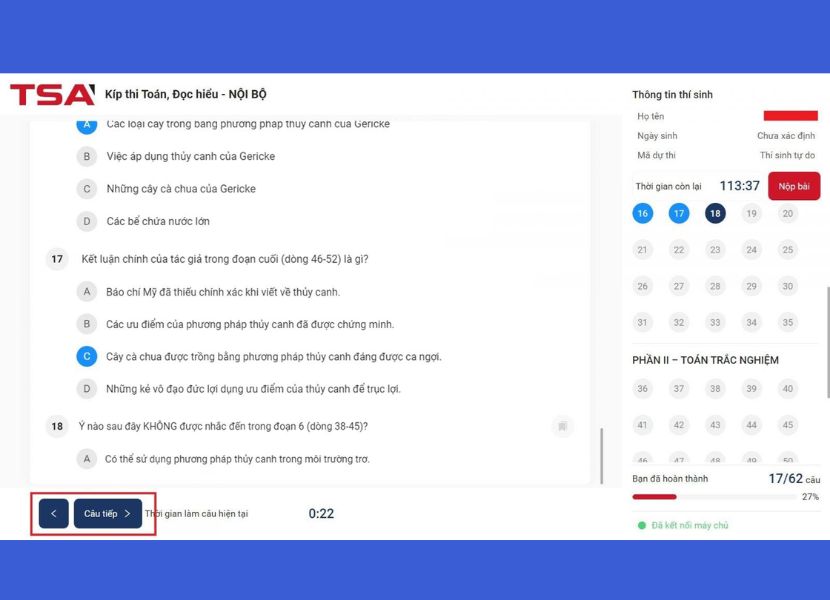Image resolution: width=830 pixels, height=600 pixels.
Task: Click the 'PHẦN II – TOÁN TRẮC NGHIỆM' section header
Action: 705,360
